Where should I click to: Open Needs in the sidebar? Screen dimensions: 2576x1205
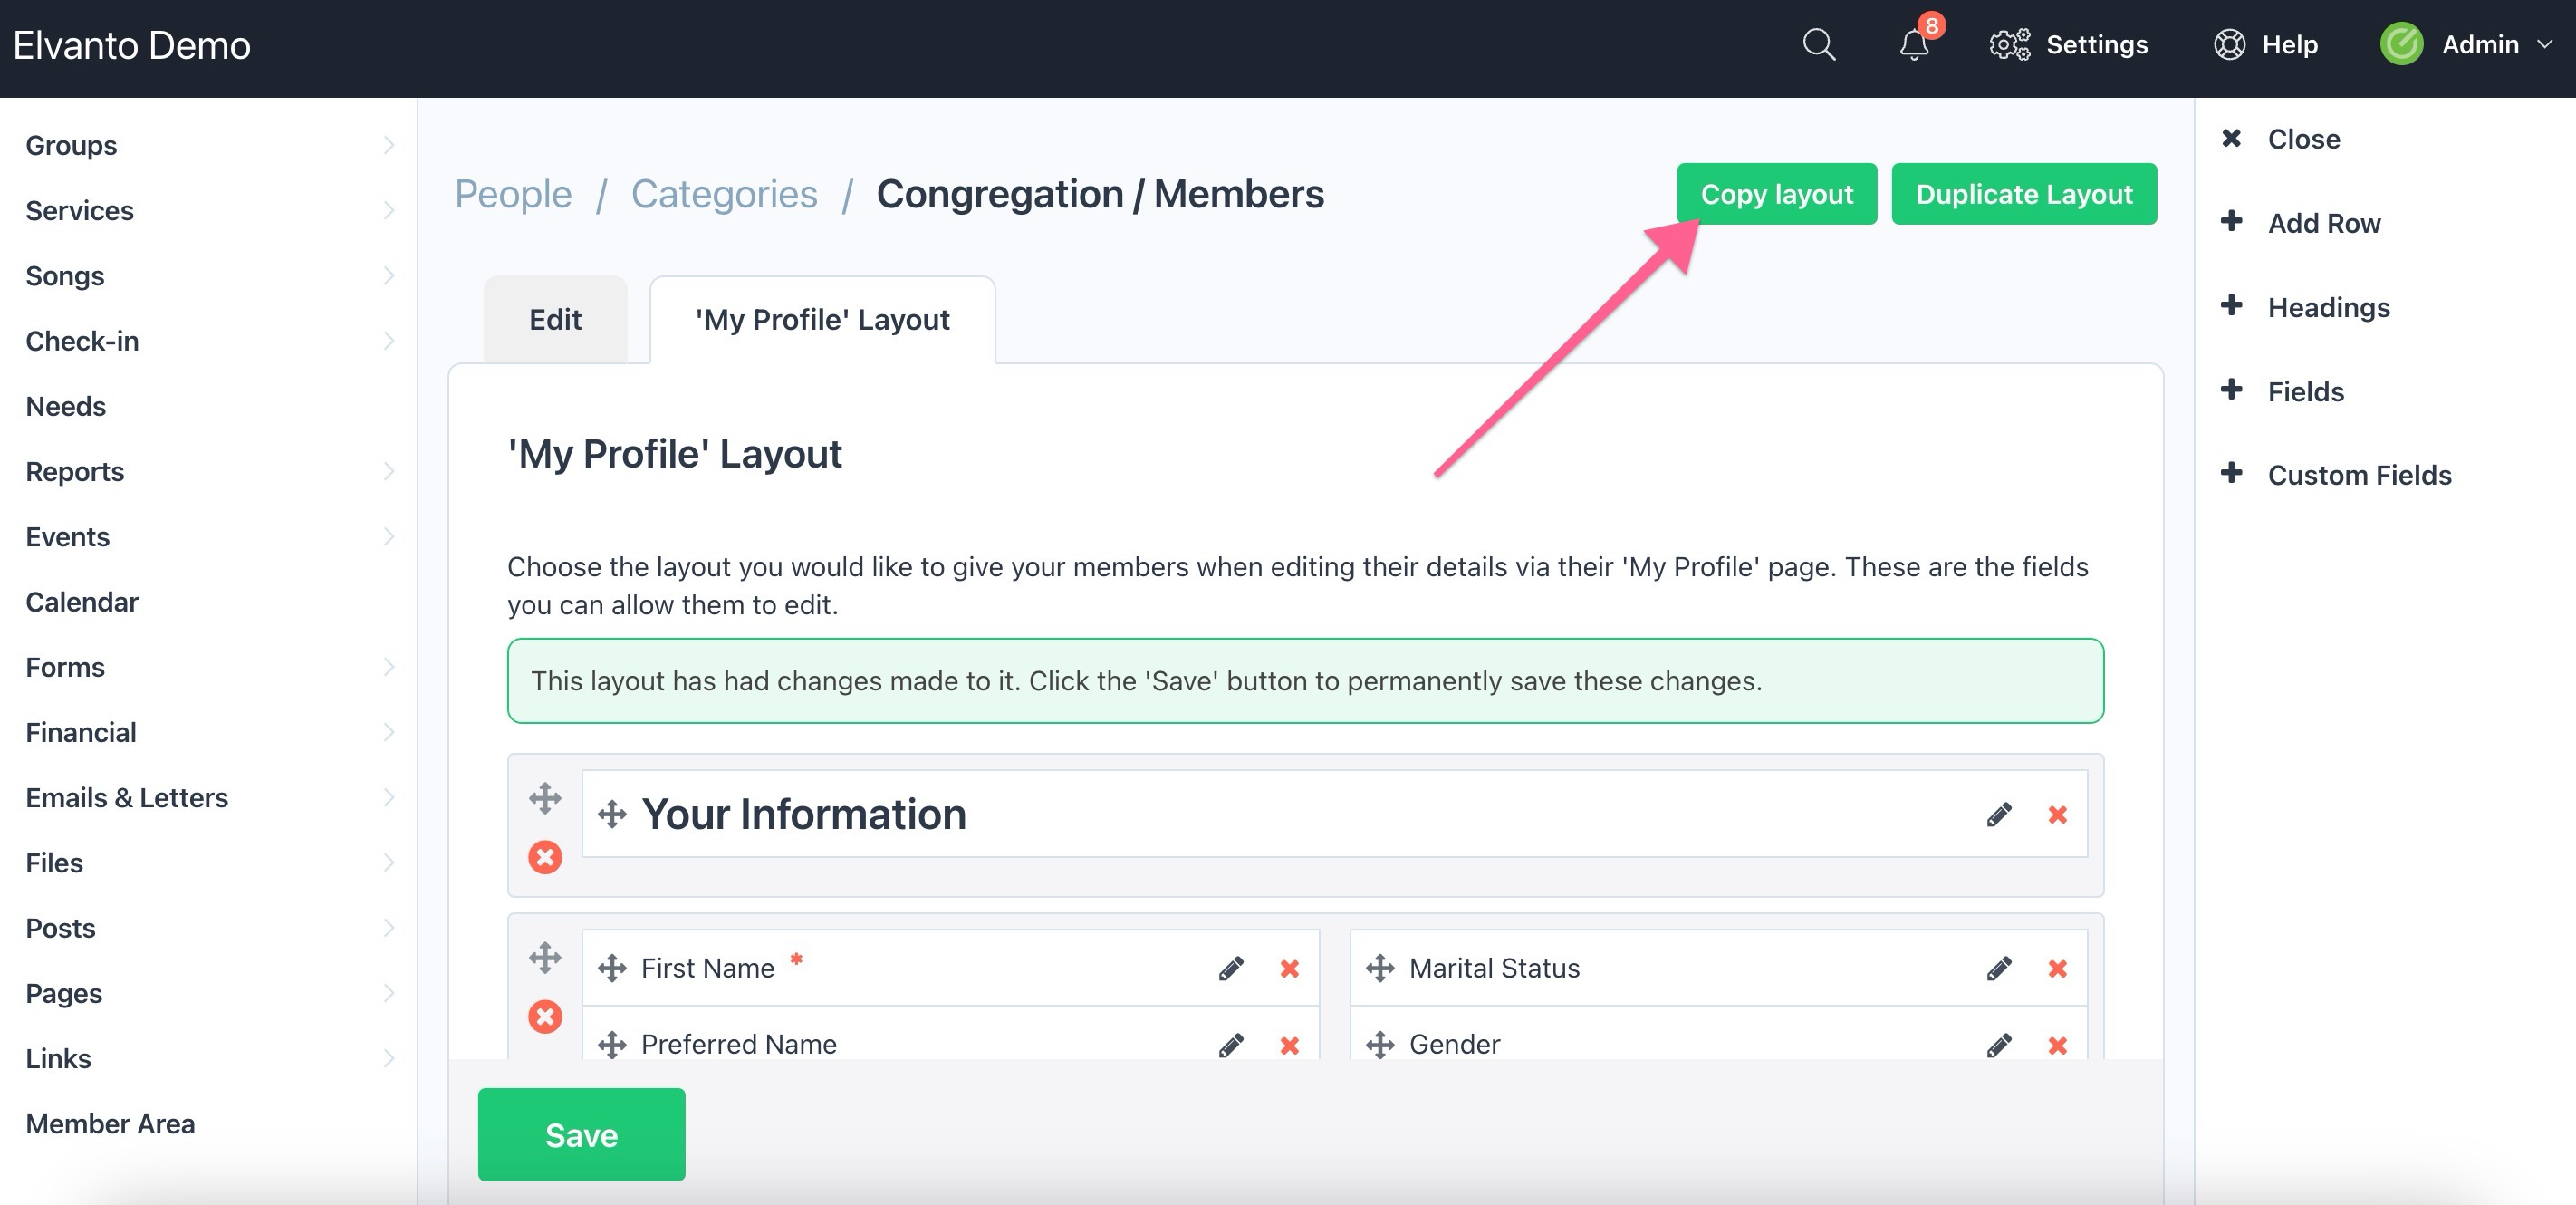[66, 406]
